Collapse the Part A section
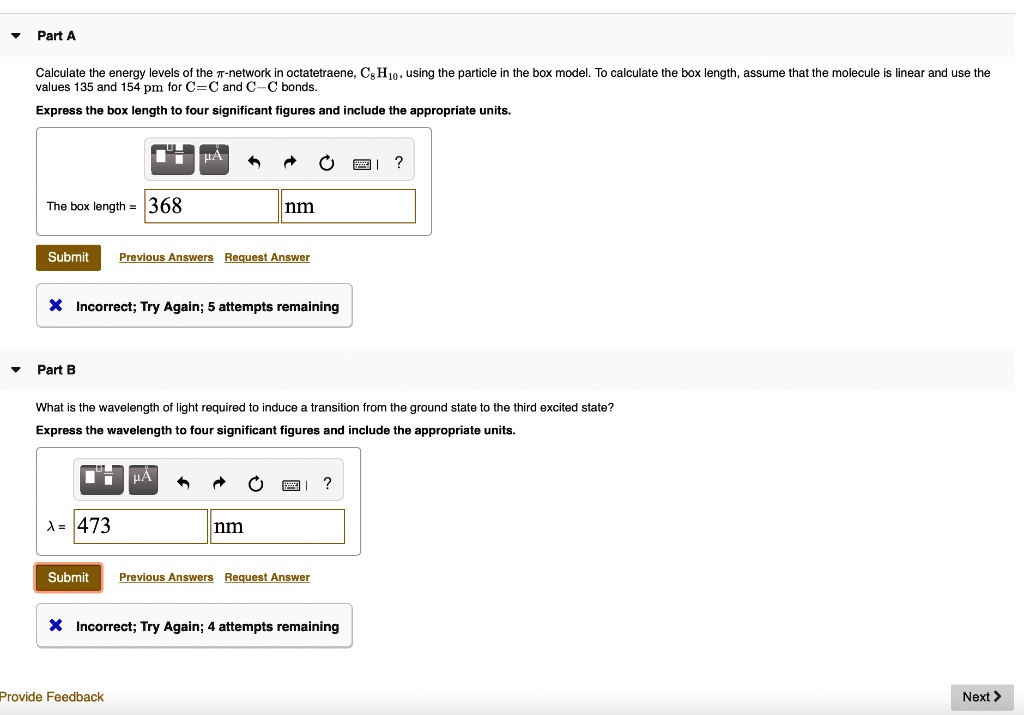The image size is (1024, 715). (x=15, y=35)
